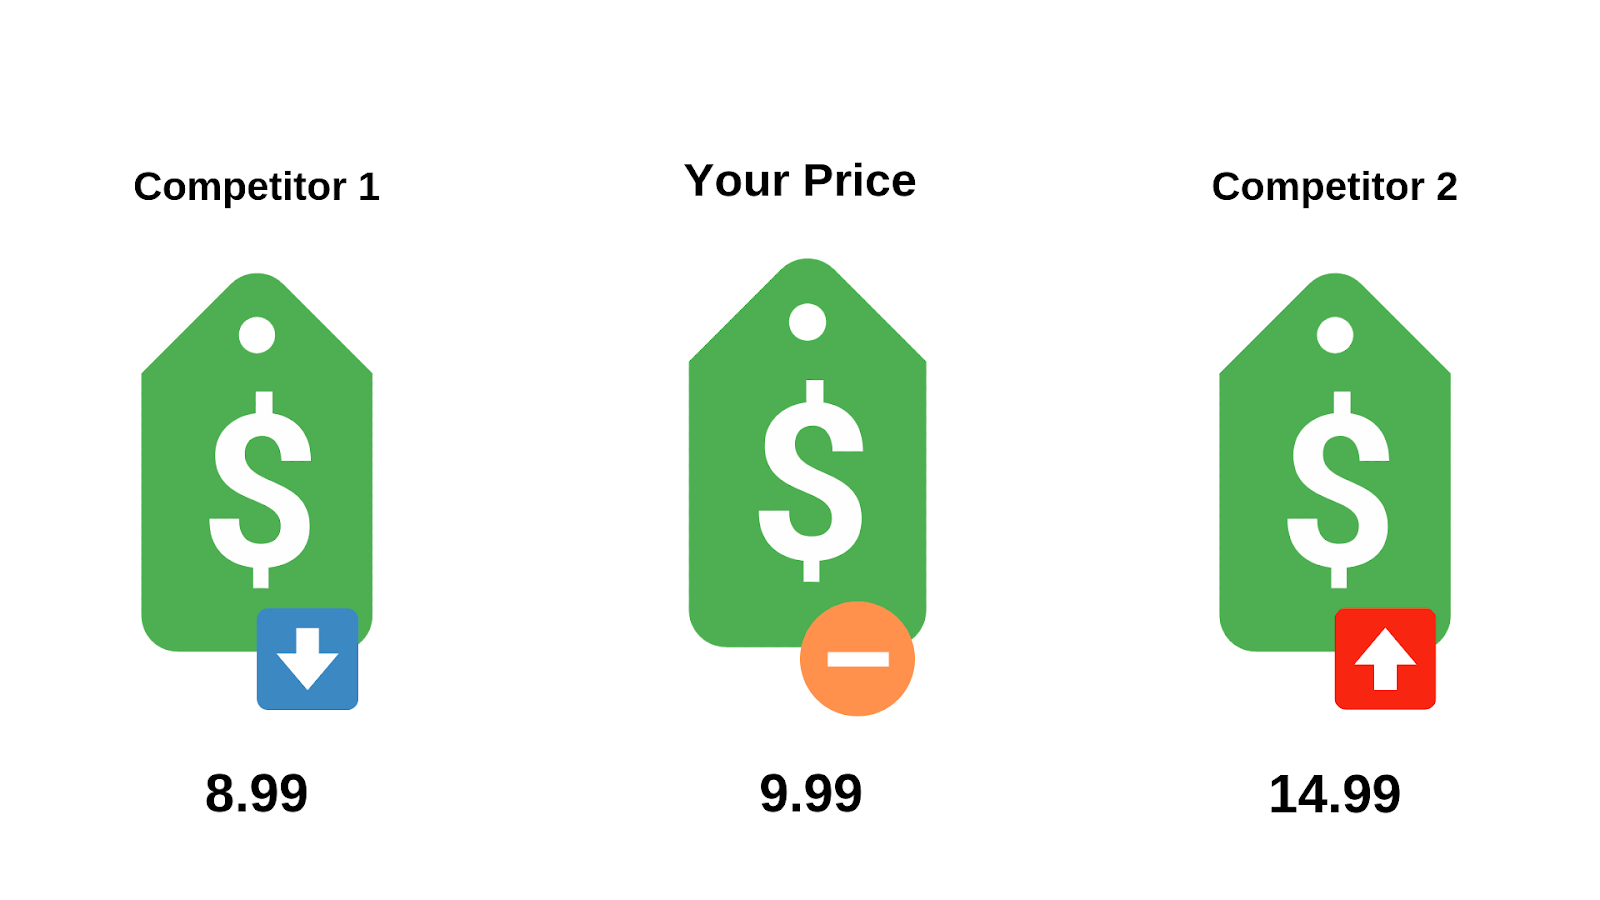Click the red up-arrow badge
The height and width of the screenshot is (900, 1600).
point(1385,659)
